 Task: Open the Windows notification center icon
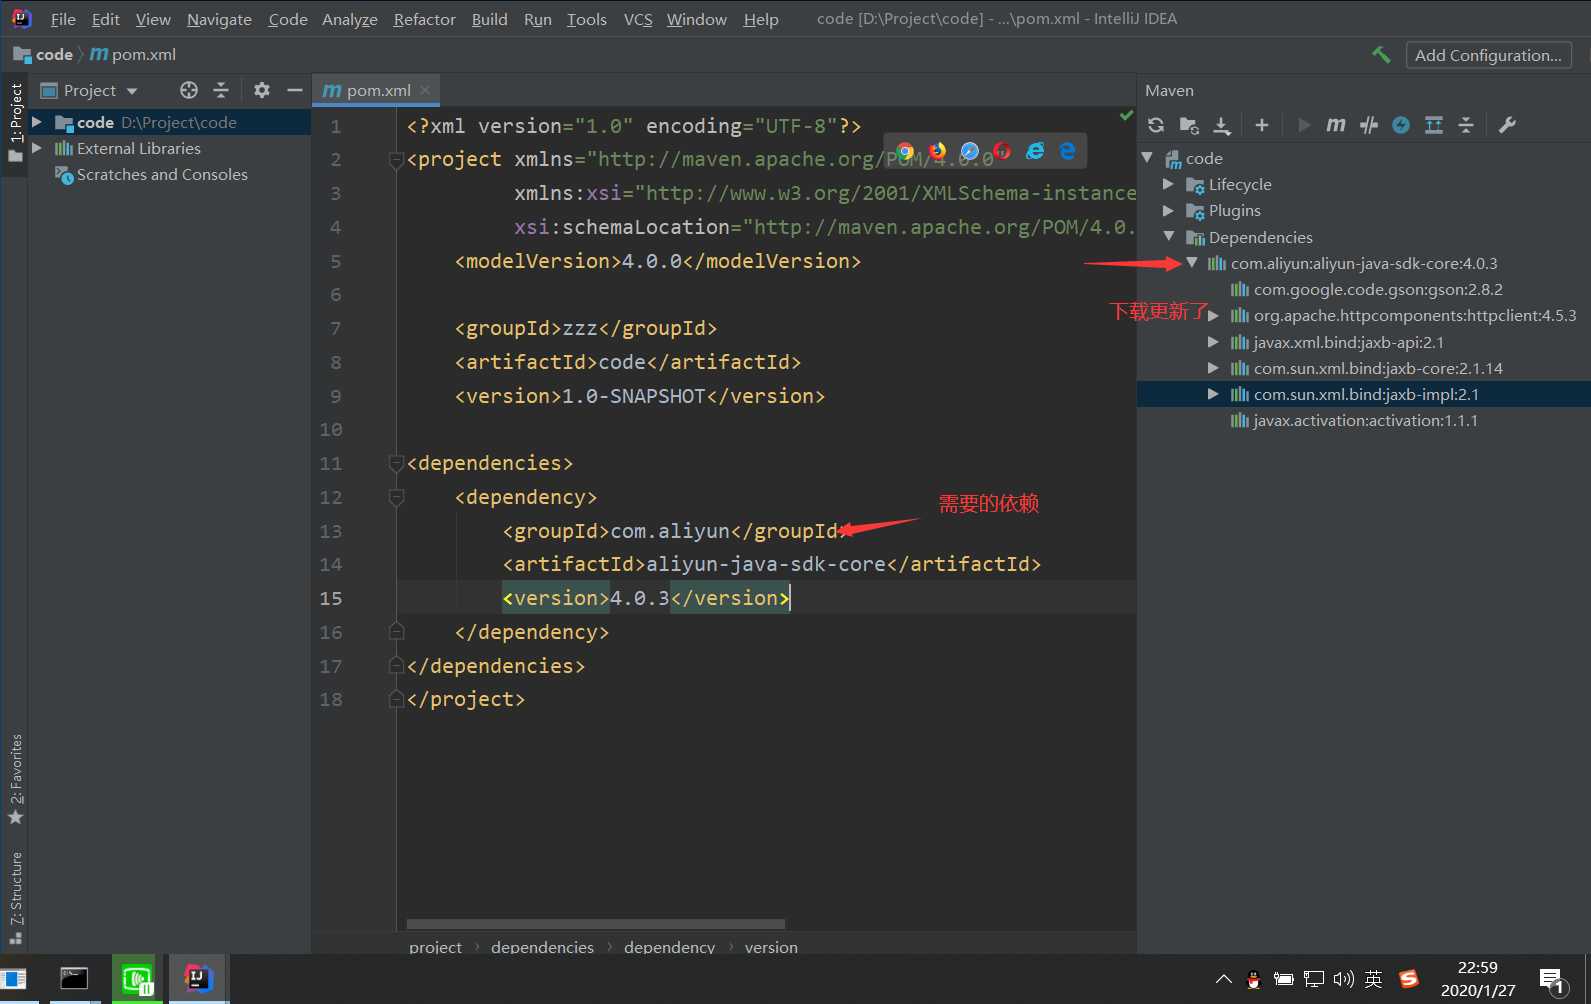point(1552,980)
